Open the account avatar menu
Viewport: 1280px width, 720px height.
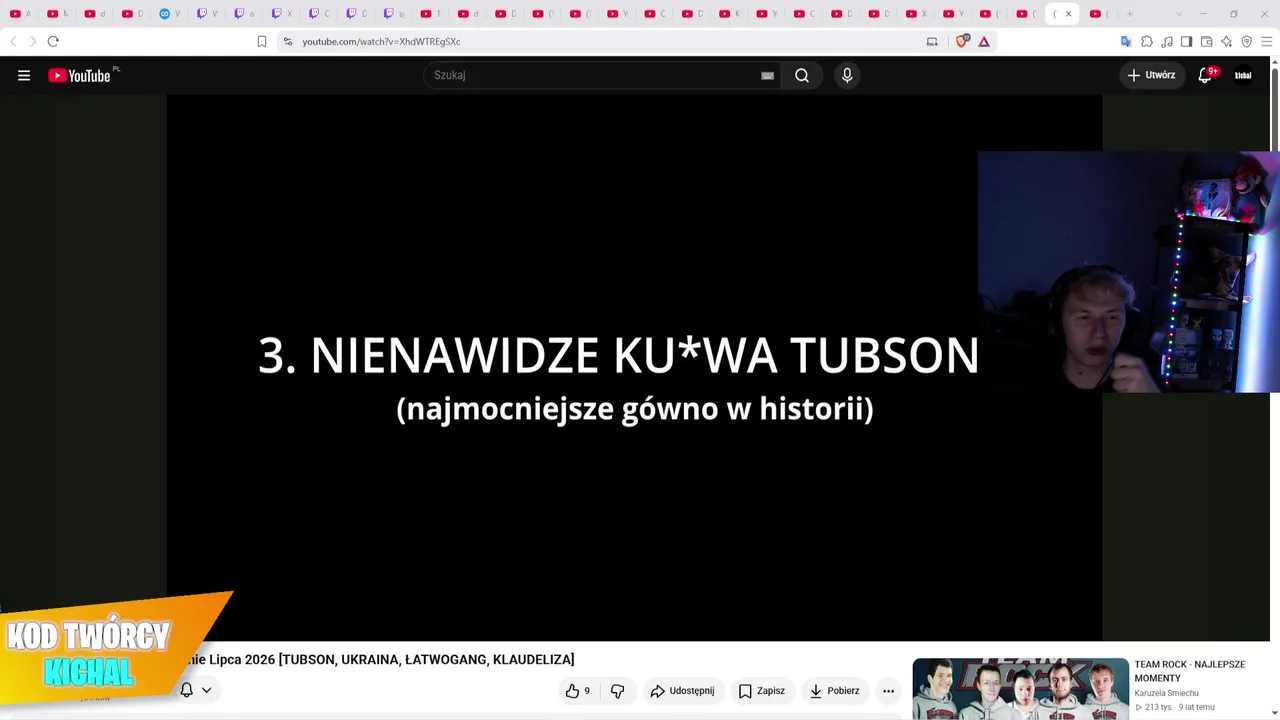click(1243, 75)
